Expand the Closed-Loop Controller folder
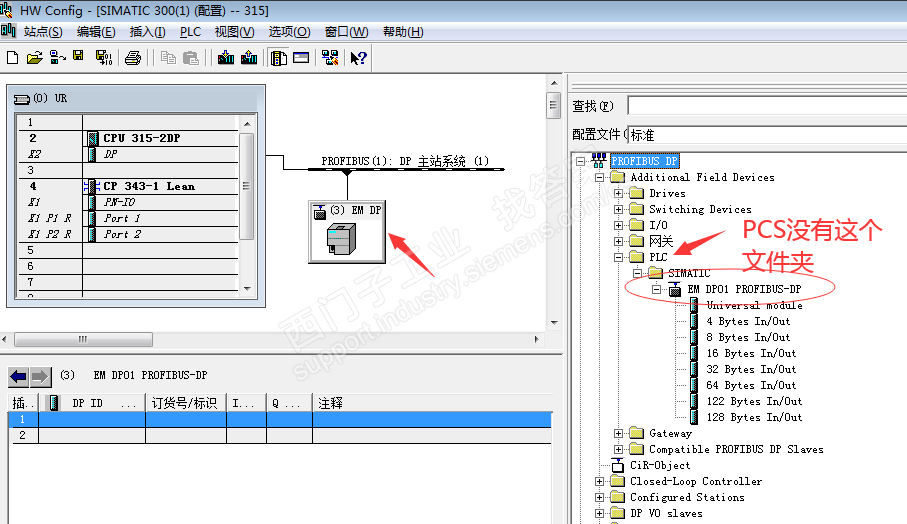 (599, 481)
